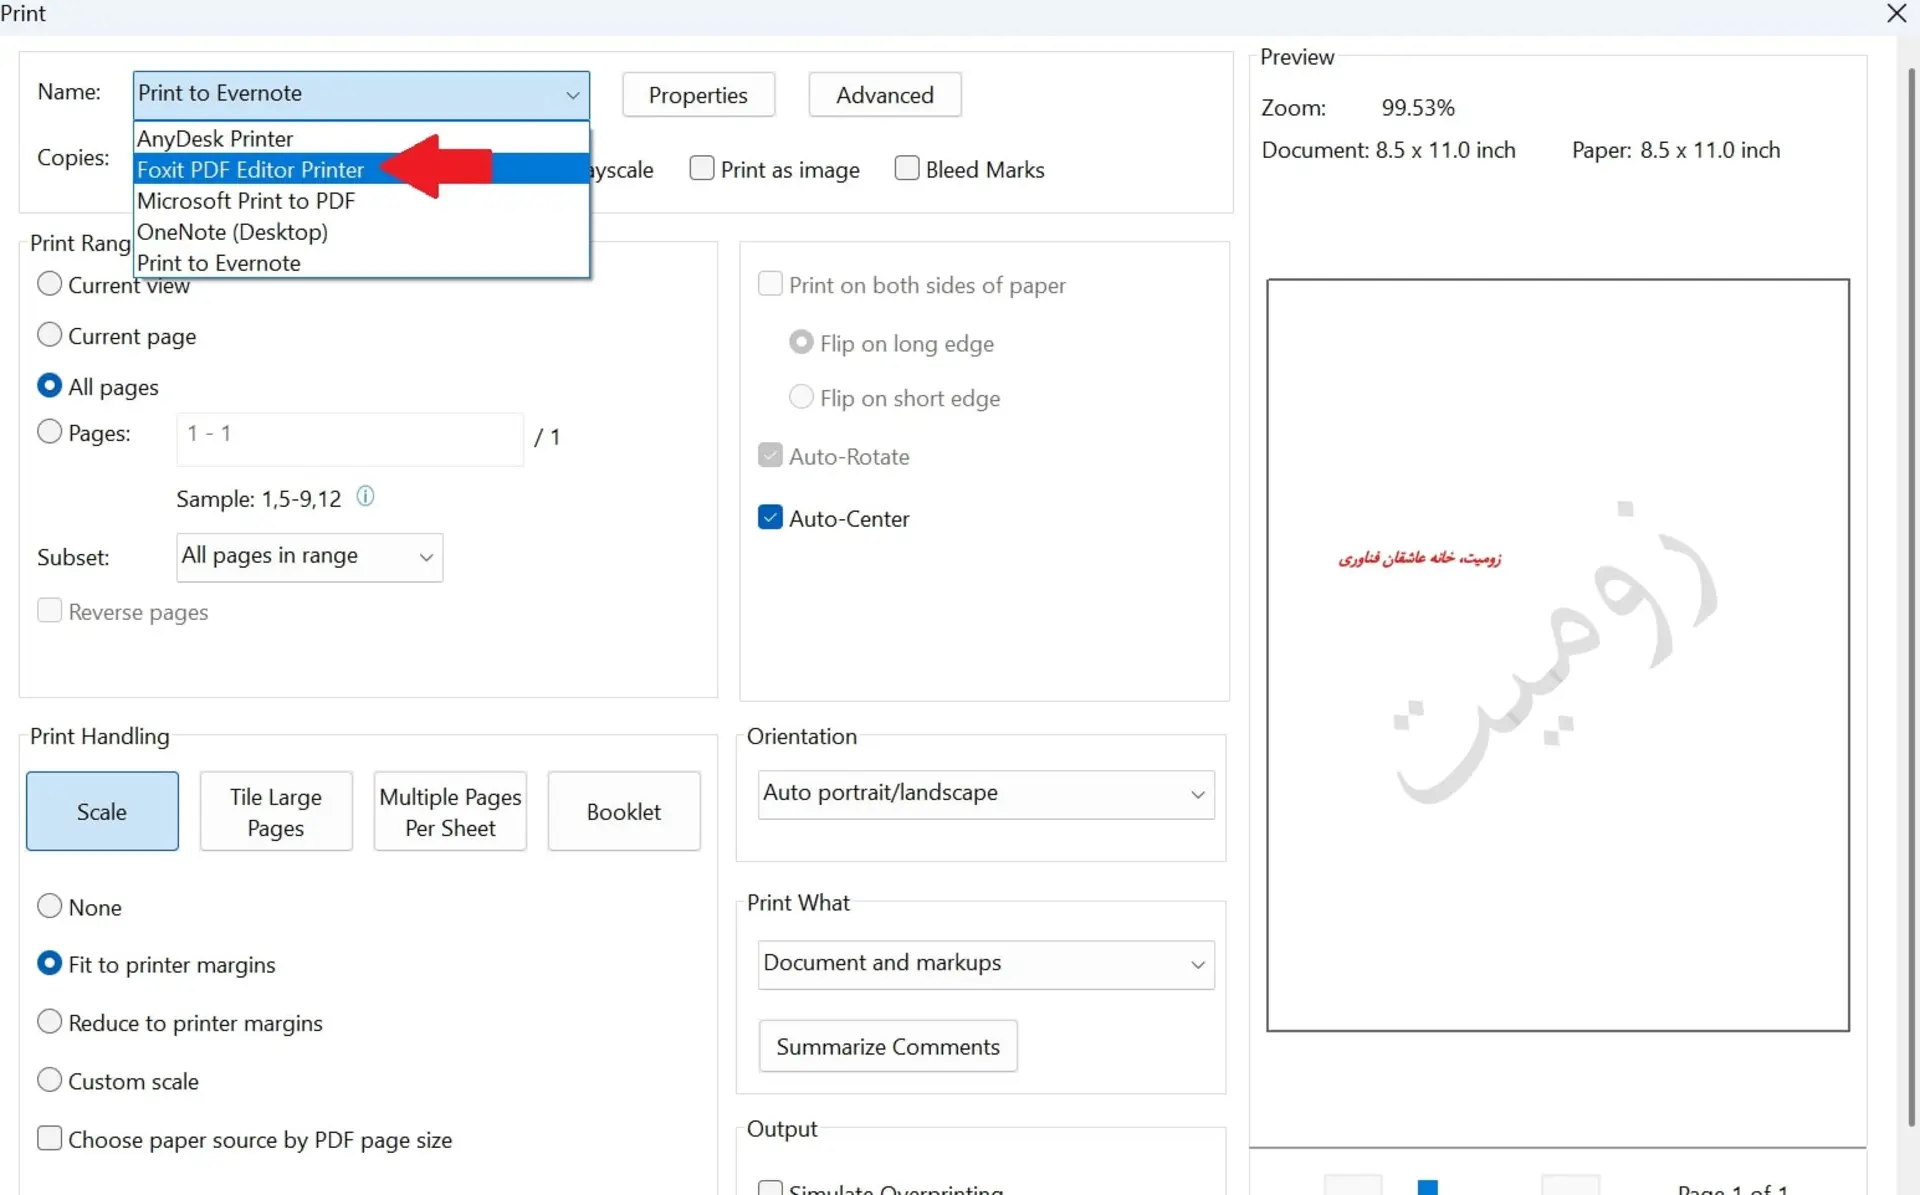This screenshot has width=1920, height=1195.
Task: Choose Foxit PDF Editor Printer option
Action: tap(361, 169)
